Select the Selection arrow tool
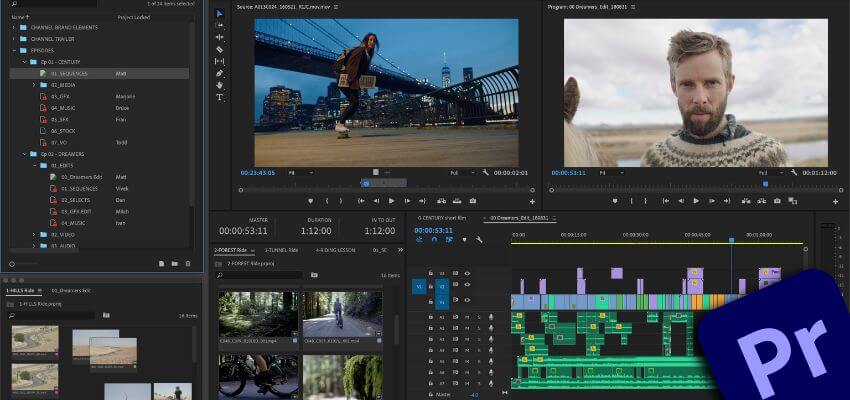The width and height of the screenshot is (850, 400). [x=220, y=14]
